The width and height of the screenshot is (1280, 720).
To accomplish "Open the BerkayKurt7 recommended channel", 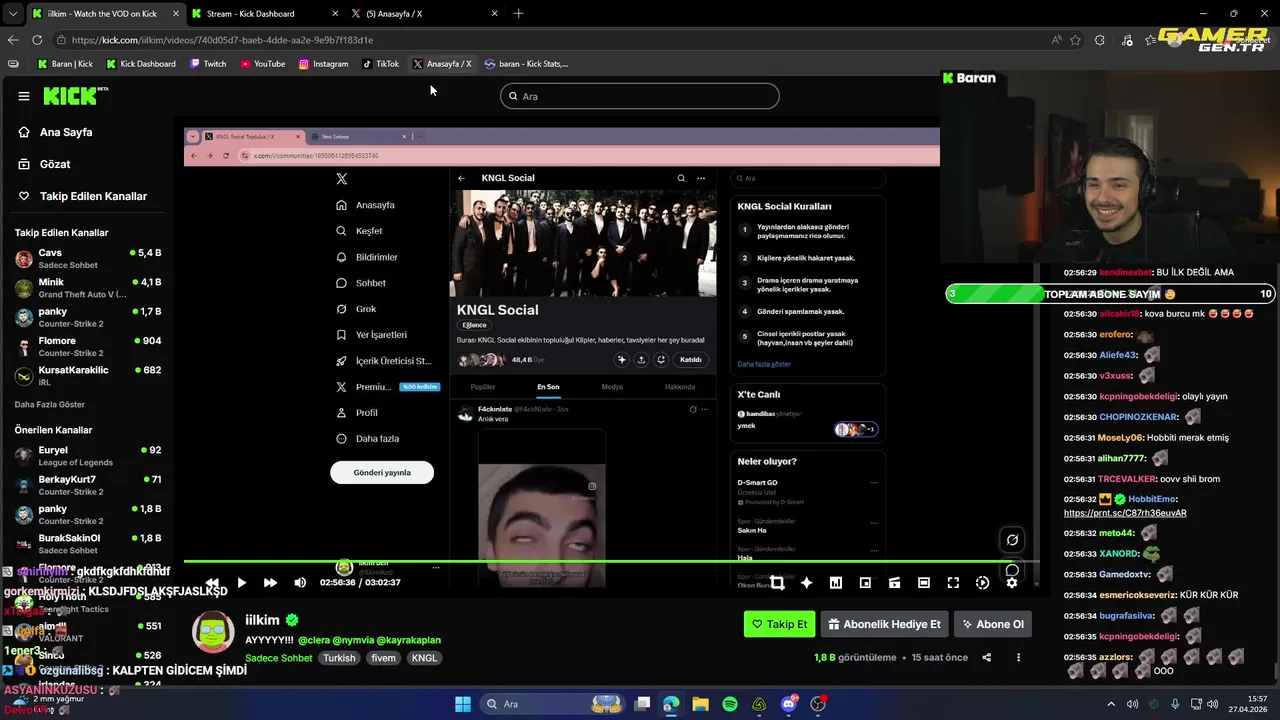I will pyautogui.click(x=88, y=485).
